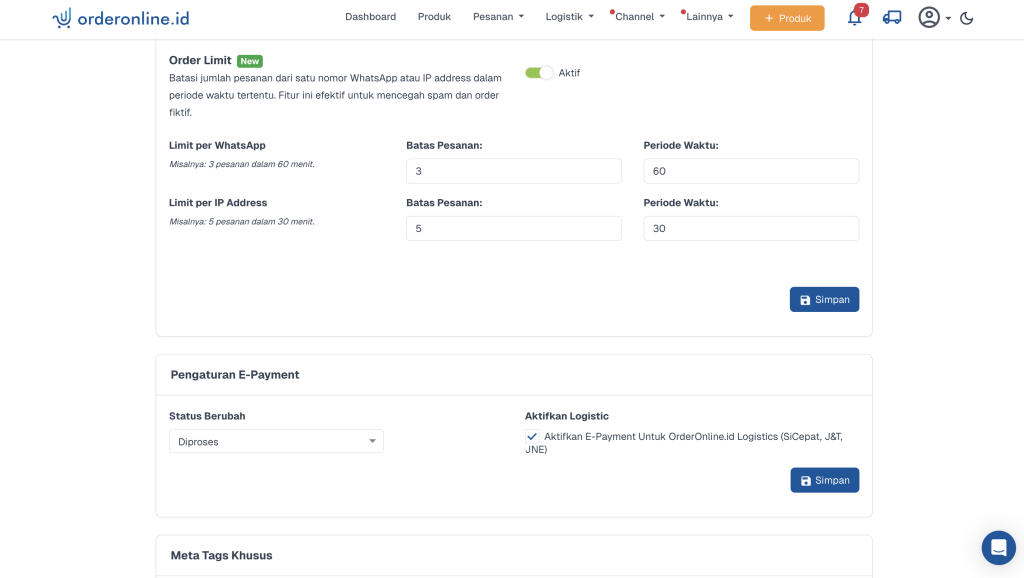Click the WhatsApp Batas Pesanan field
1024x578 pixels.
[513, 171]
